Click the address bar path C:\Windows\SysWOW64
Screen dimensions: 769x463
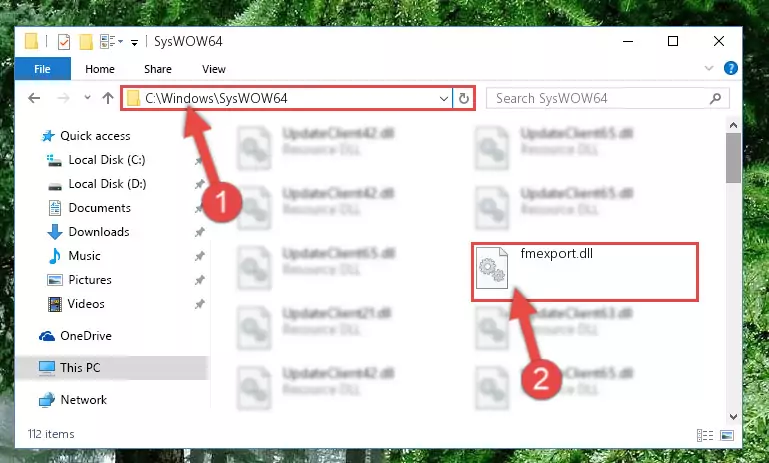pos(216,99)
